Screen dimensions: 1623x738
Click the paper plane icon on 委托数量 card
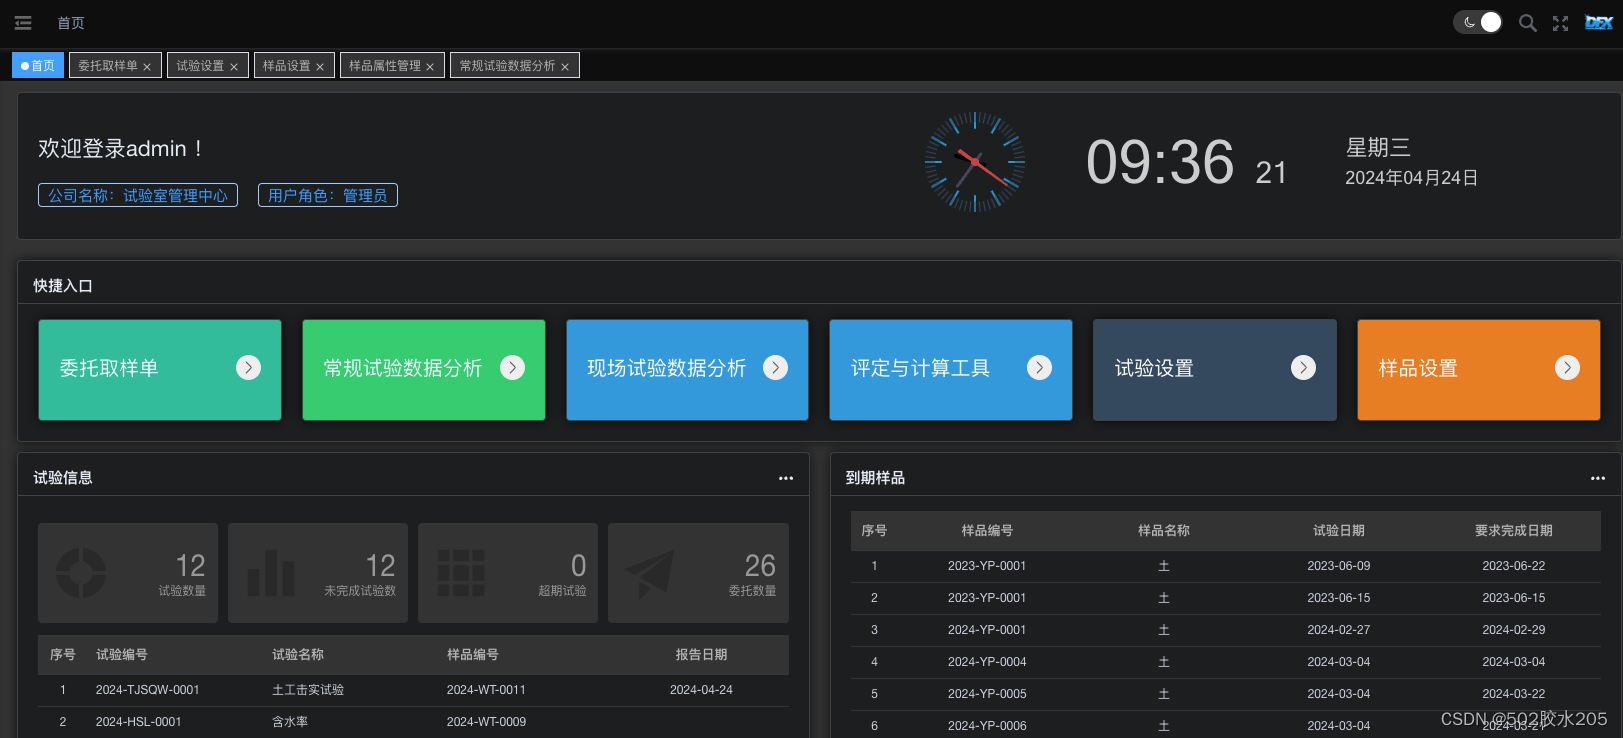[x=650, y=573]
